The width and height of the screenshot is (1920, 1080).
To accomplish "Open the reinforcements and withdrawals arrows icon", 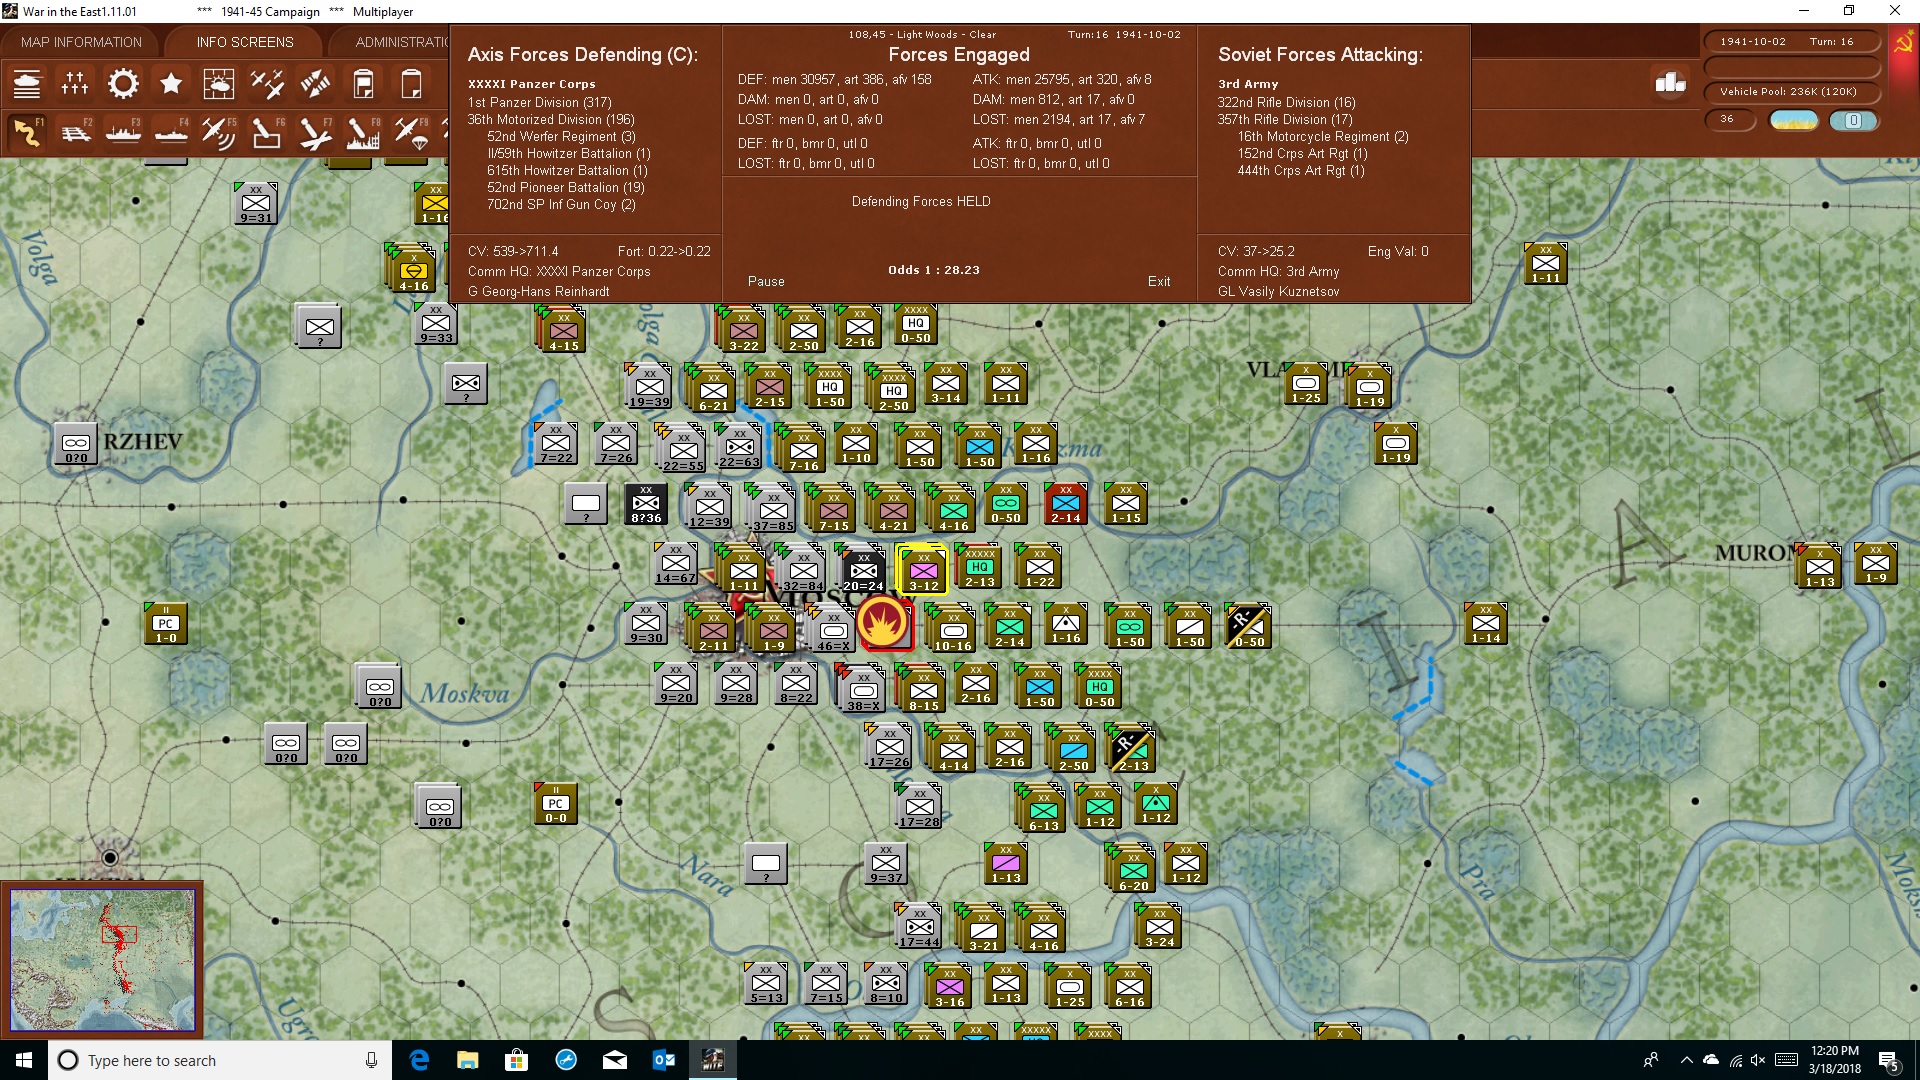I will click(315, 84).
